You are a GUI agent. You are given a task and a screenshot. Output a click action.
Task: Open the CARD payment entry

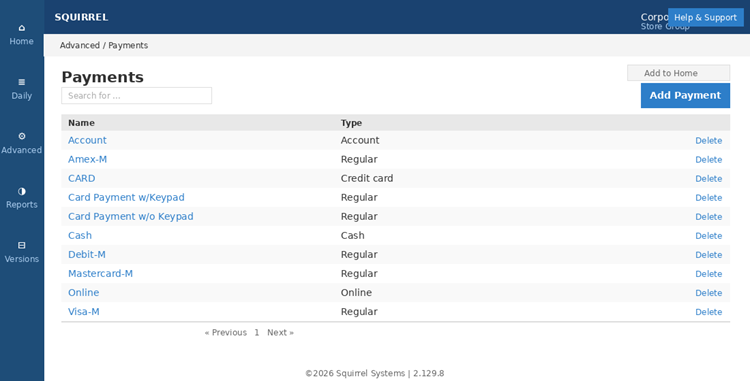81,178
